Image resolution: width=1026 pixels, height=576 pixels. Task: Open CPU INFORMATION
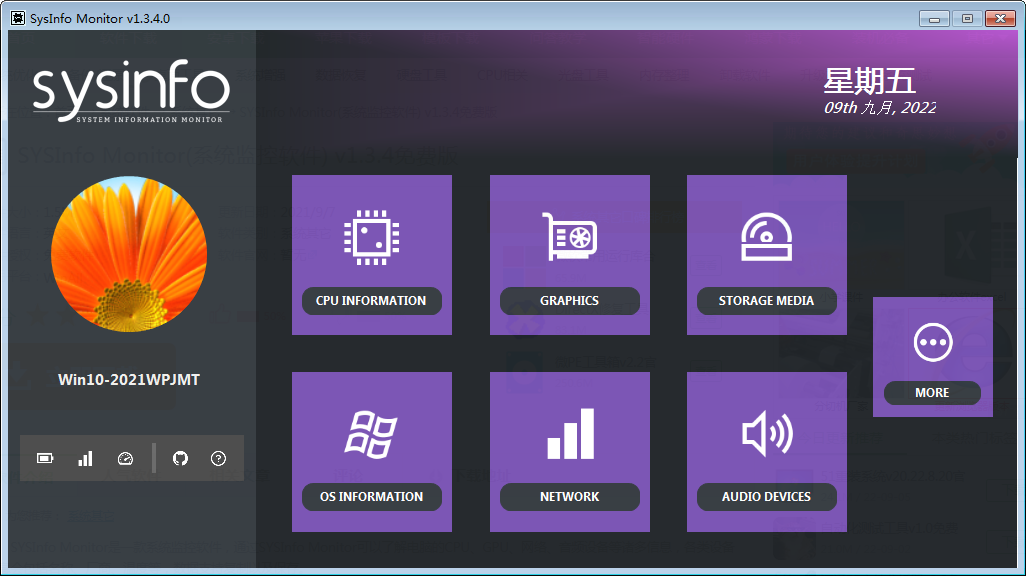(x=371, y=301)
